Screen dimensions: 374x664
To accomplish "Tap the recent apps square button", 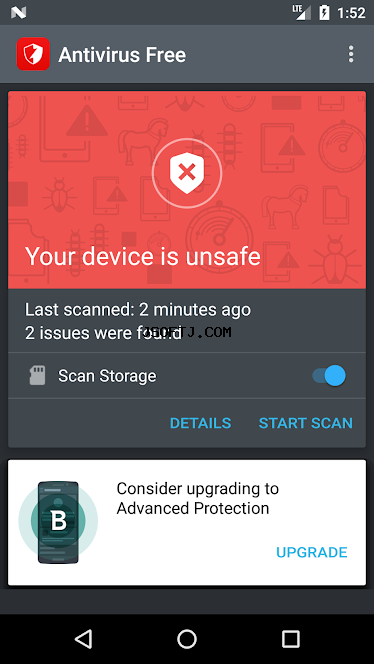I will (x=291, y=639).
